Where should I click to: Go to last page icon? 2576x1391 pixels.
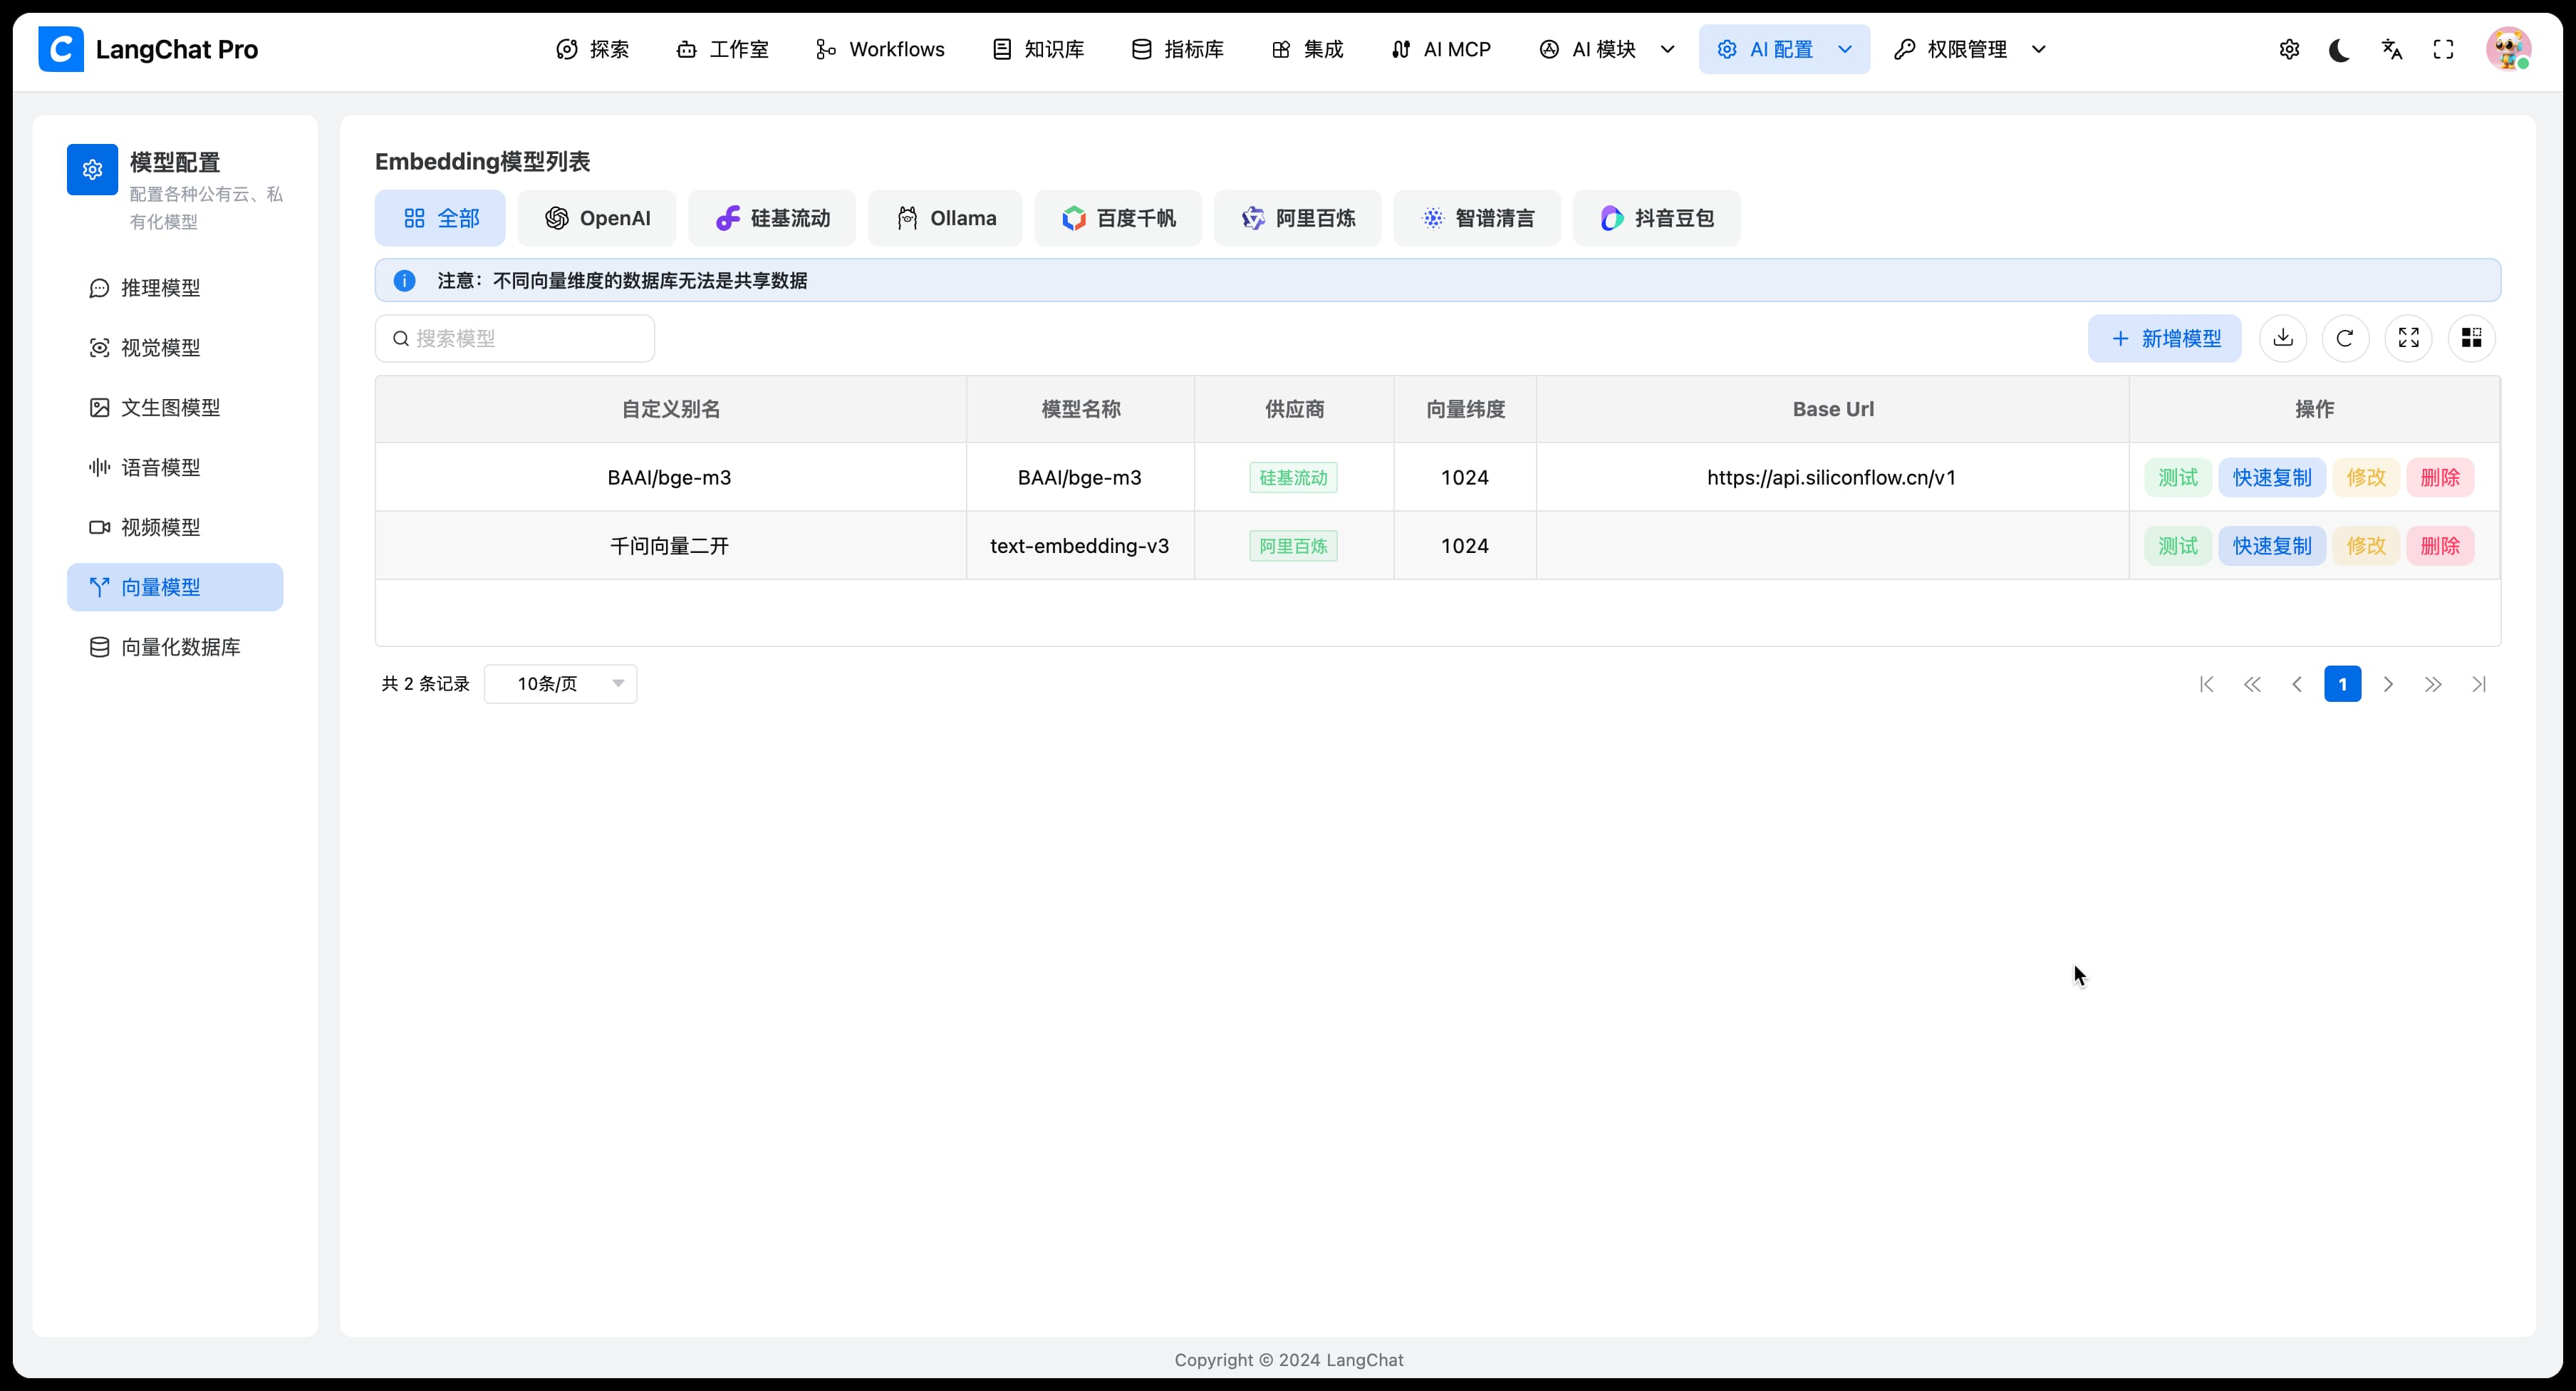[x=2479, y=684]
